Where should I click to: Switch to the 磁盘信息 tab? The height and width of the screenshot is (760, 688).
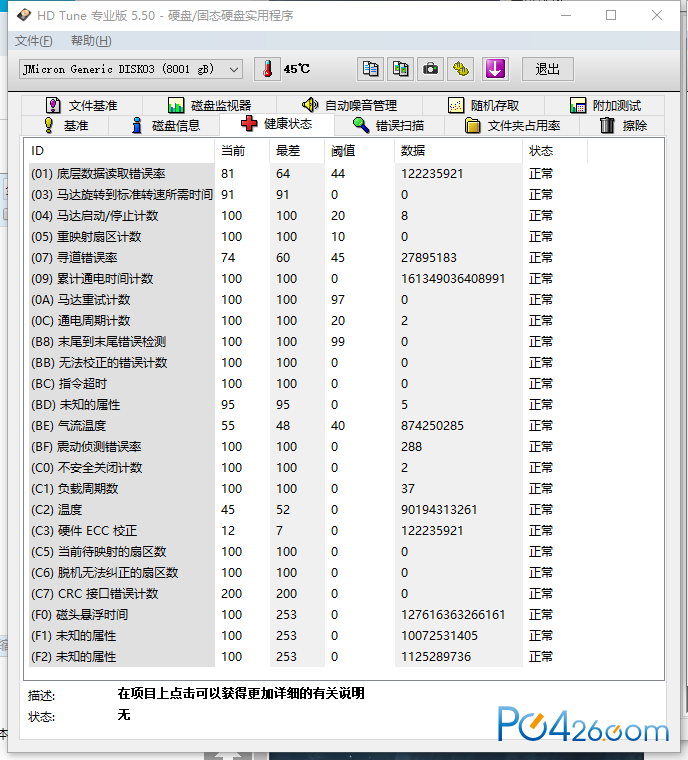165,126
